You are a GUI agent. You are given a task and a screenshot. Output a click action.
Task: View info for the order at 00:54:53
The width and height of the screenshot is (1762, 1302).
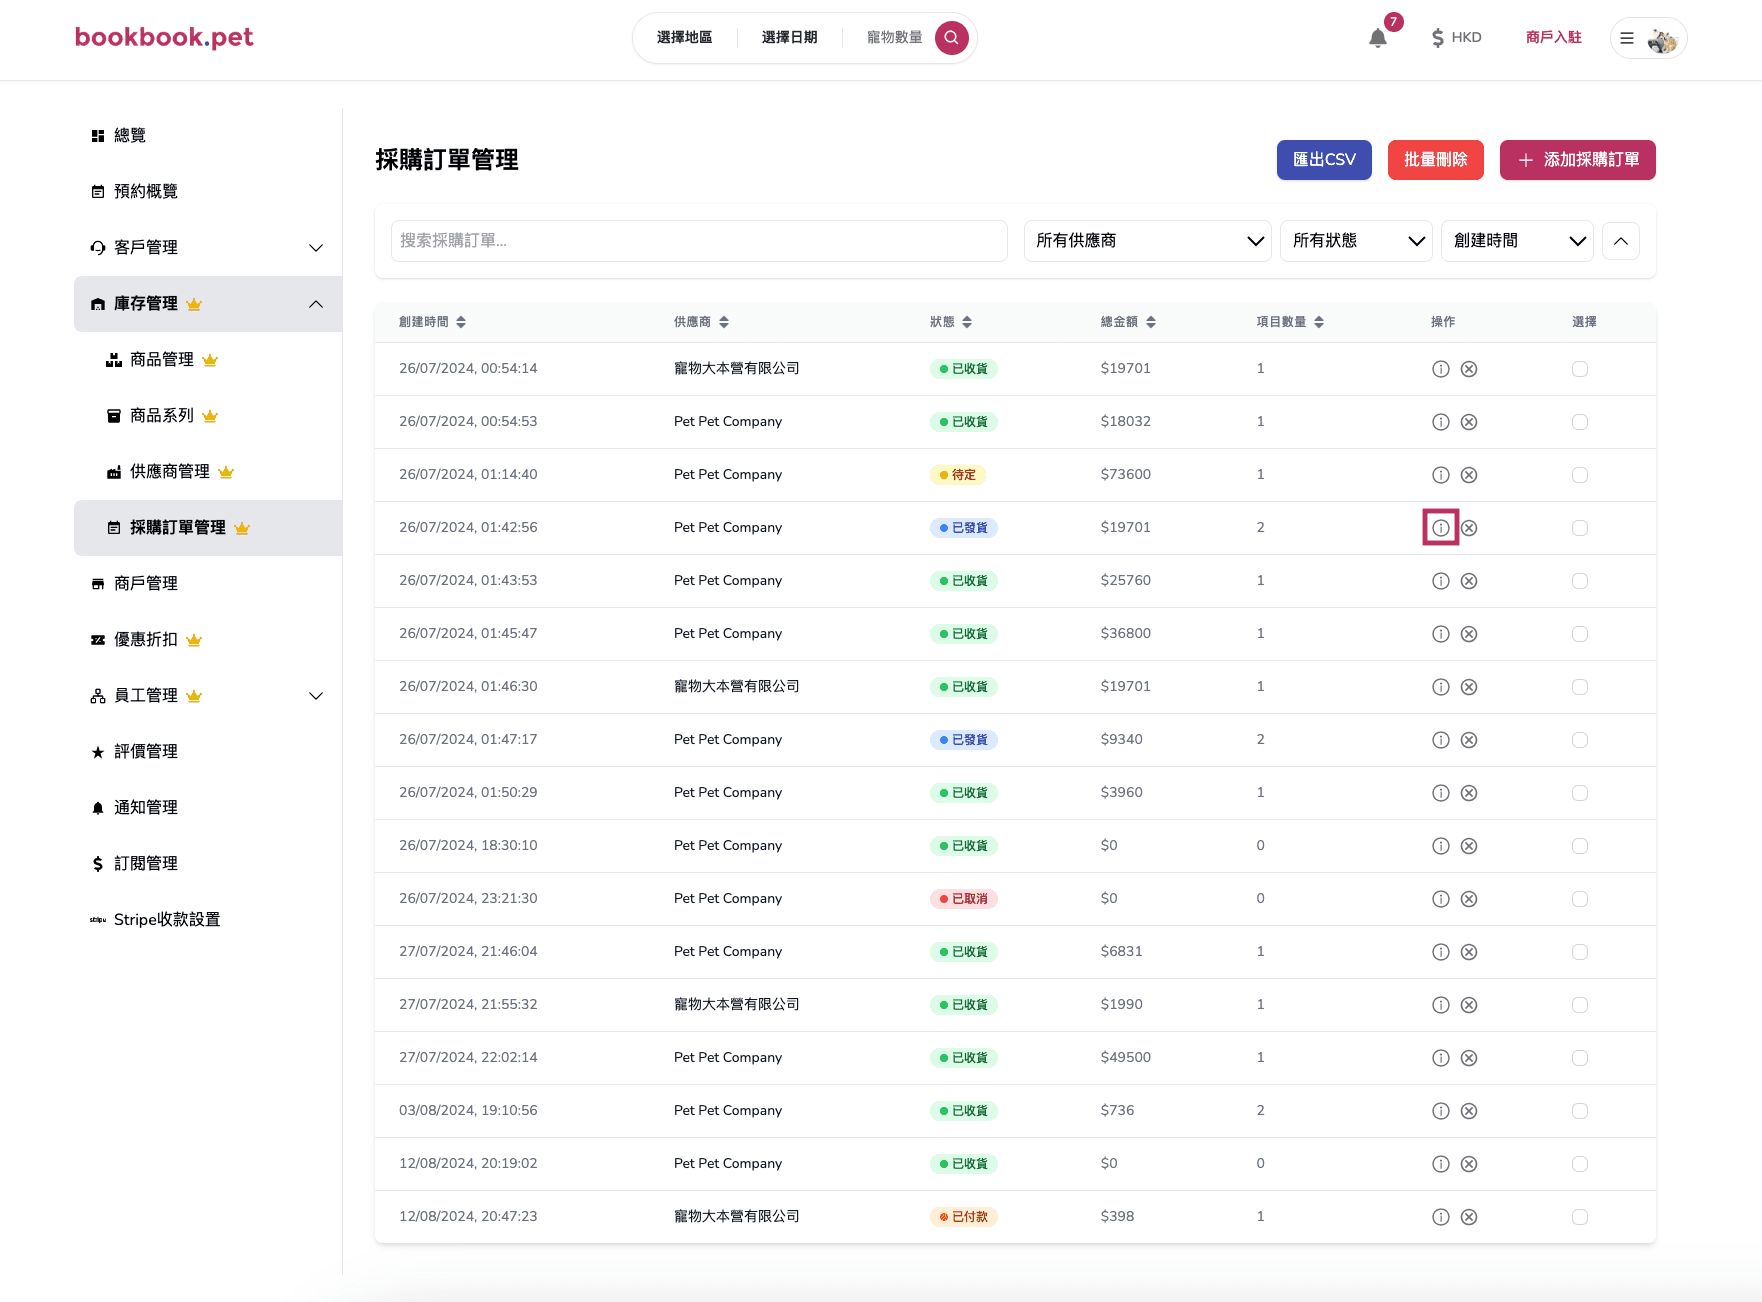click(1440, 422)
